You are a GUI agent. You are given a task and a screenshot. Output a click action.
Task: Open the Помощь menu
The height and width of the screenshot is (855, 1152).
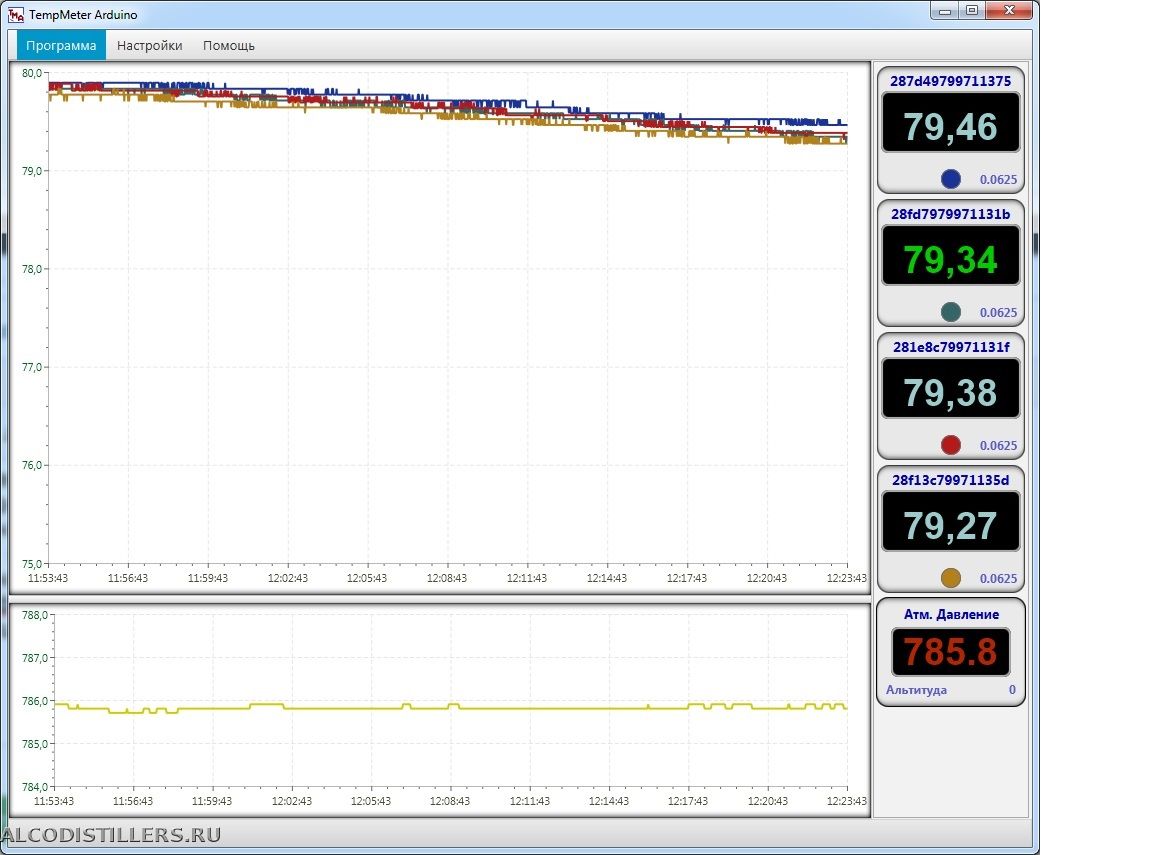[x=228, y=45]
